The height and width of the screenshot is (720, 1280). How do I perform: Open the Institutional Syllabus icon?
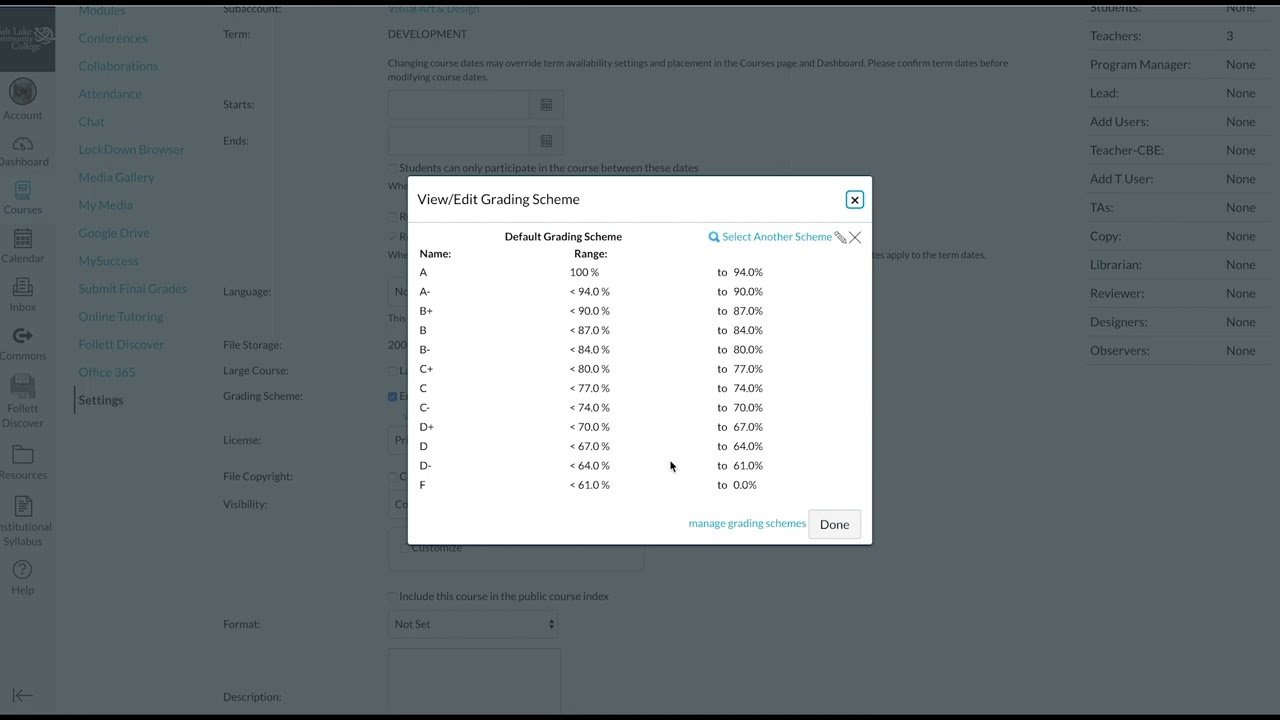pos(23,506)
